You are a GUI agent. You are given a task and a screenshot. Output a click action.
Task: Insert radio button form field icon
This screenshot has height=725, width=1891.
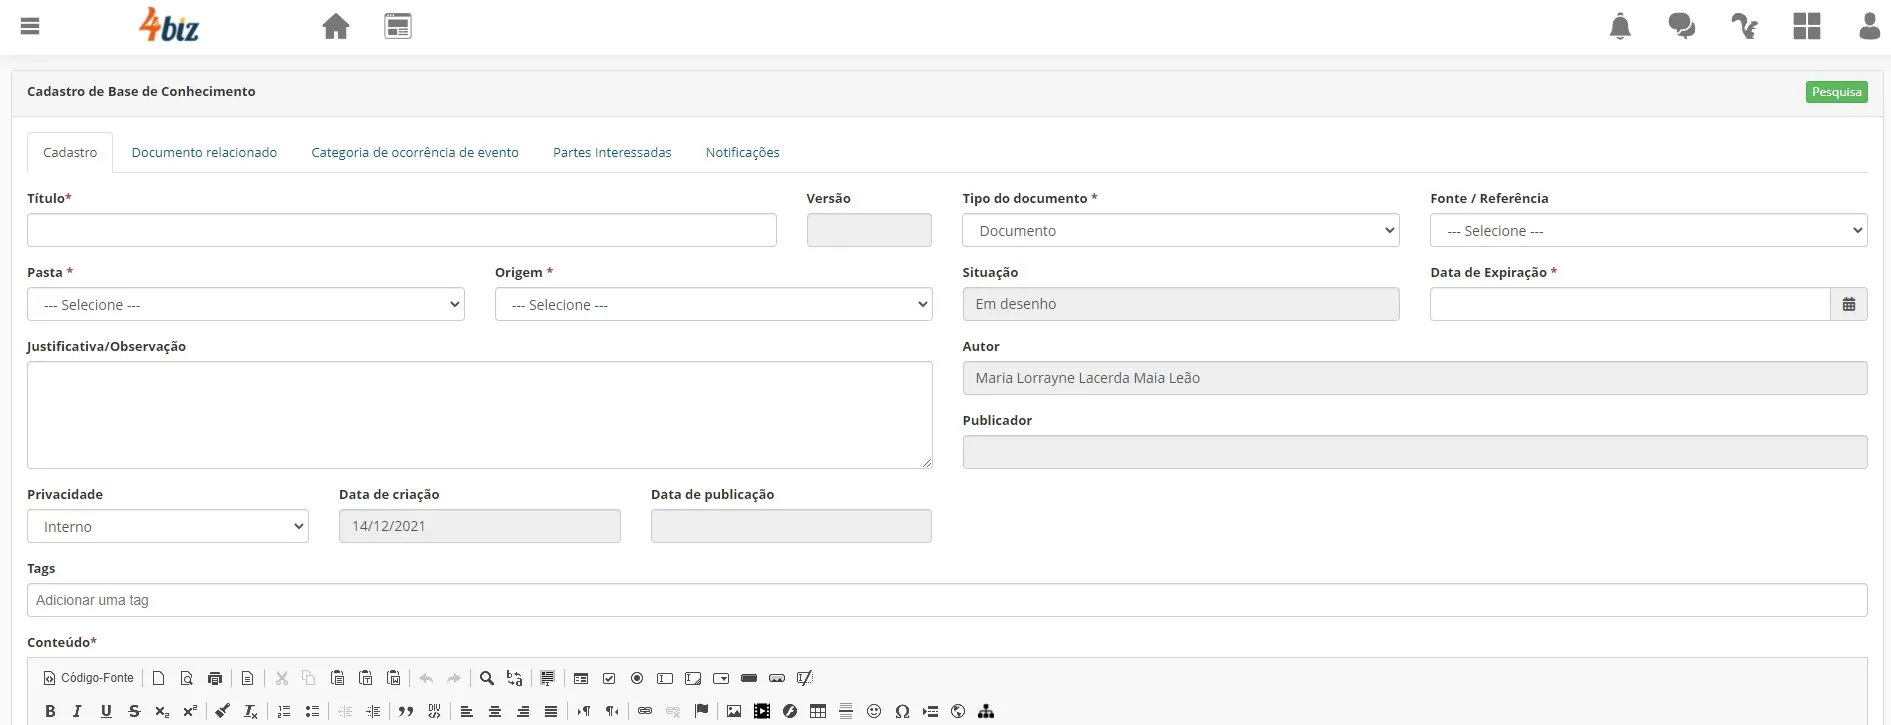tap(637, 678)
